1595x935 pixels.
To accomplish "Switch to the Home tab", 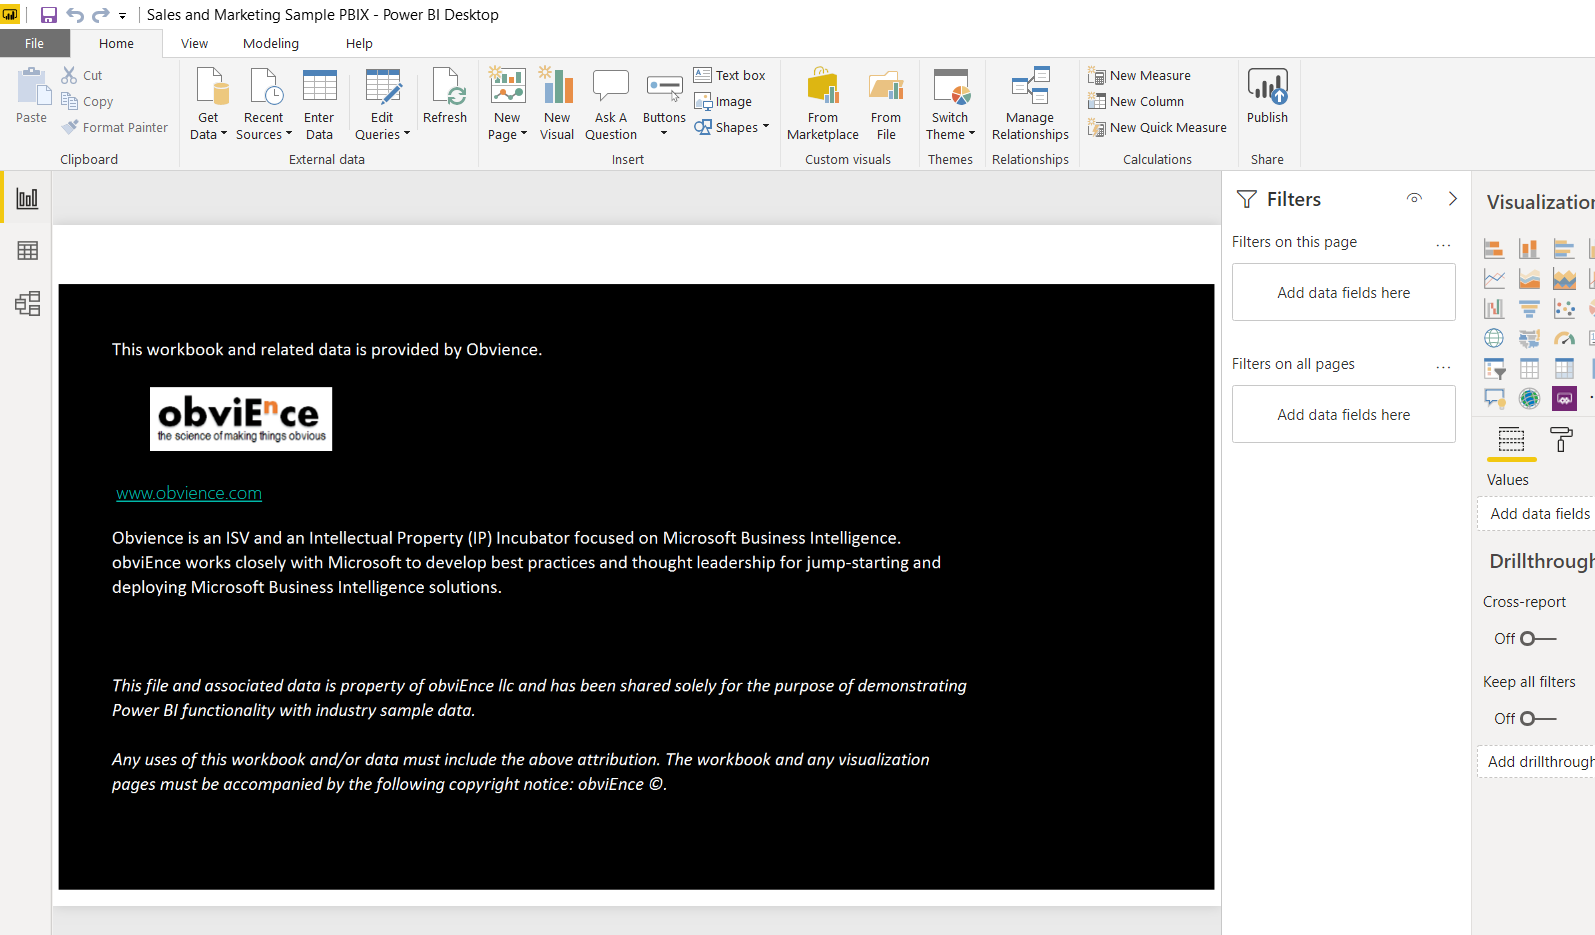I will 116,43.
